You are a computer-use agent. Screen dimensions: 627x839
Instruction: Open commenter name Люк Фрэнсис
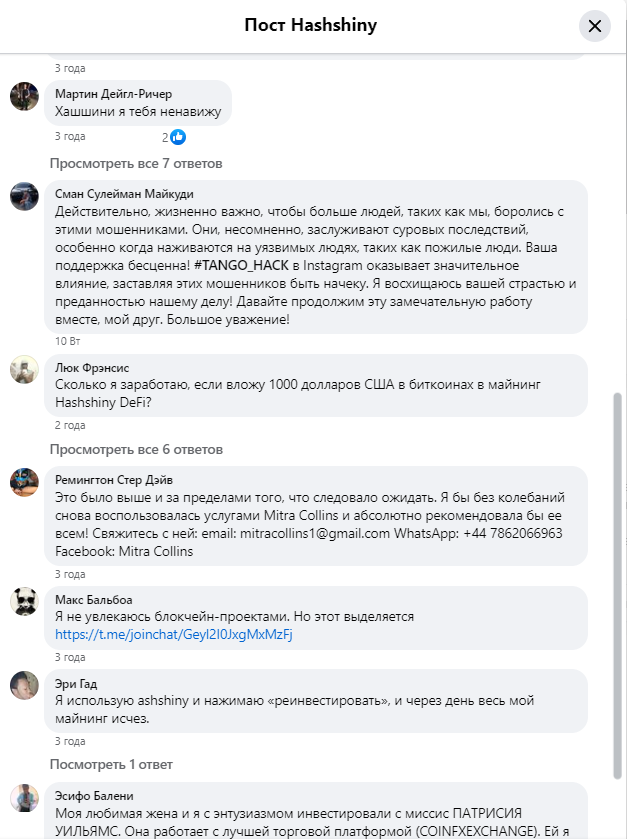pos(92,368)
